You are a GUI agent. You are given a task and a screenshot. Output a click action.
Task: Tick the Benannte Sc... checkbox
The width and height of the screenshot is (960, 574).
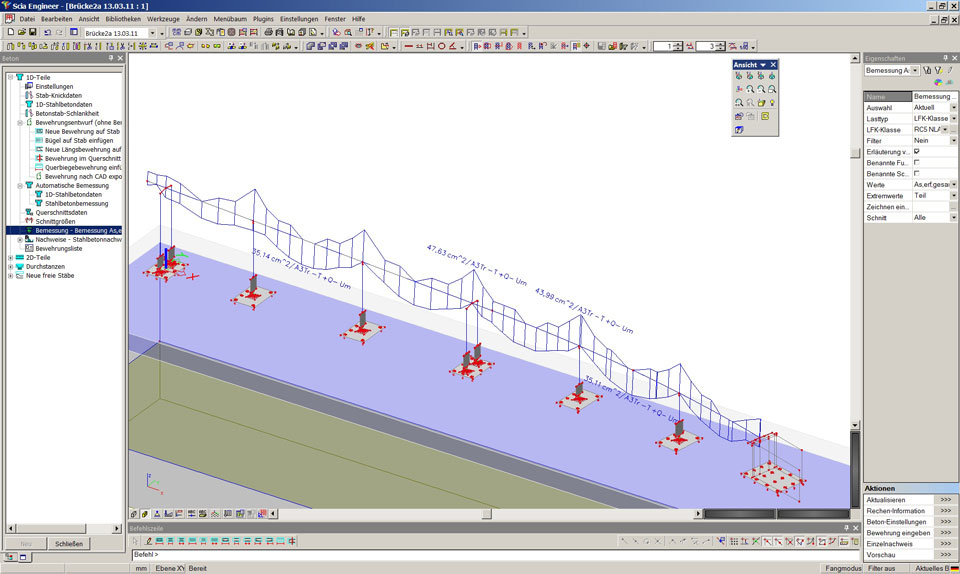pos(917,173)
